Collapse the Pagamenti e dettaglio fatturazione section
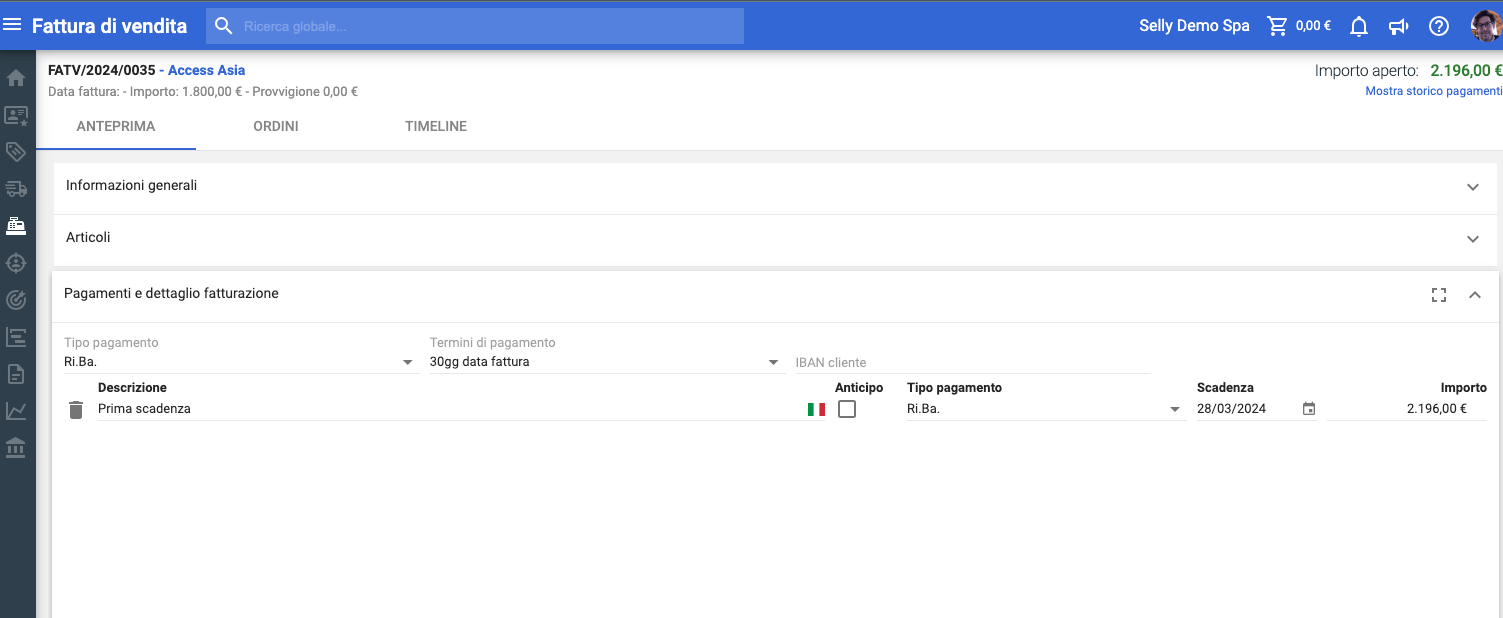This screenshot has height=618, width=1503. coord(1474,294)
